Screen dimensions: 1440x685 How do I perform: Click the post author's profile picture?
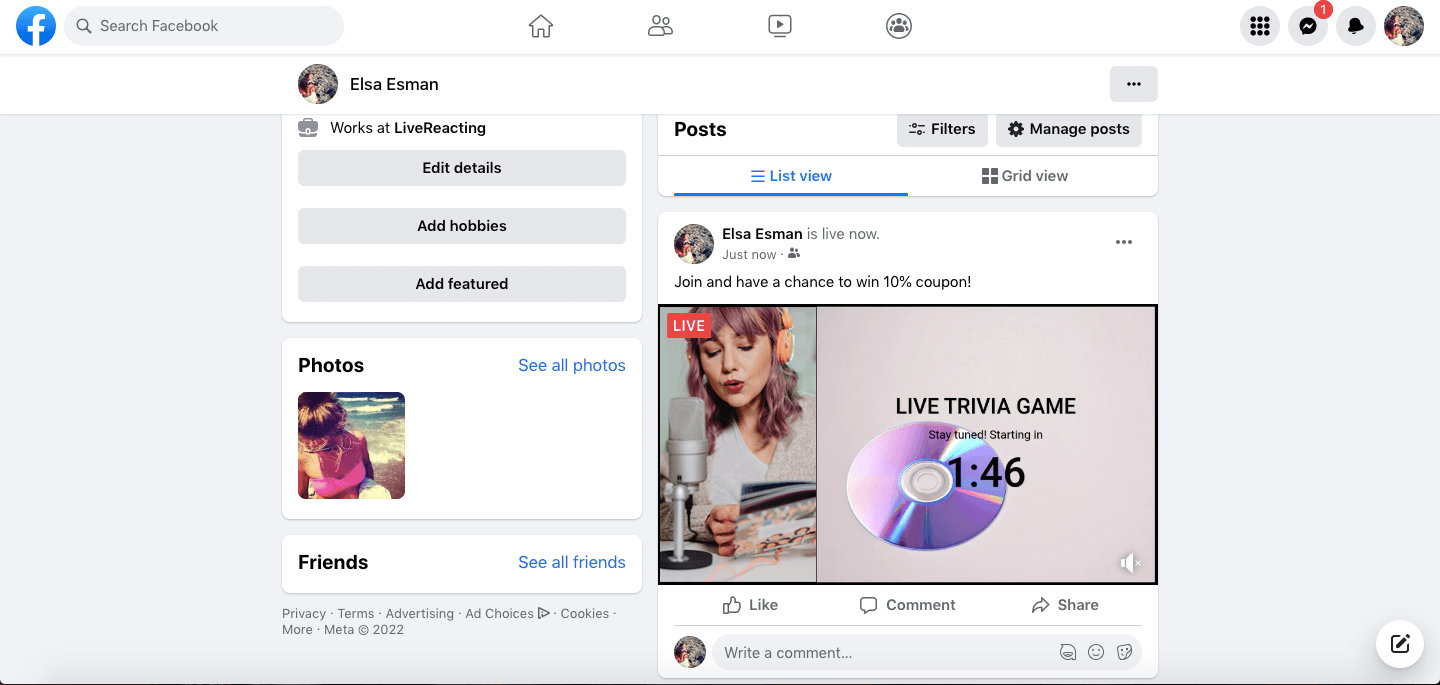point(694,244)
